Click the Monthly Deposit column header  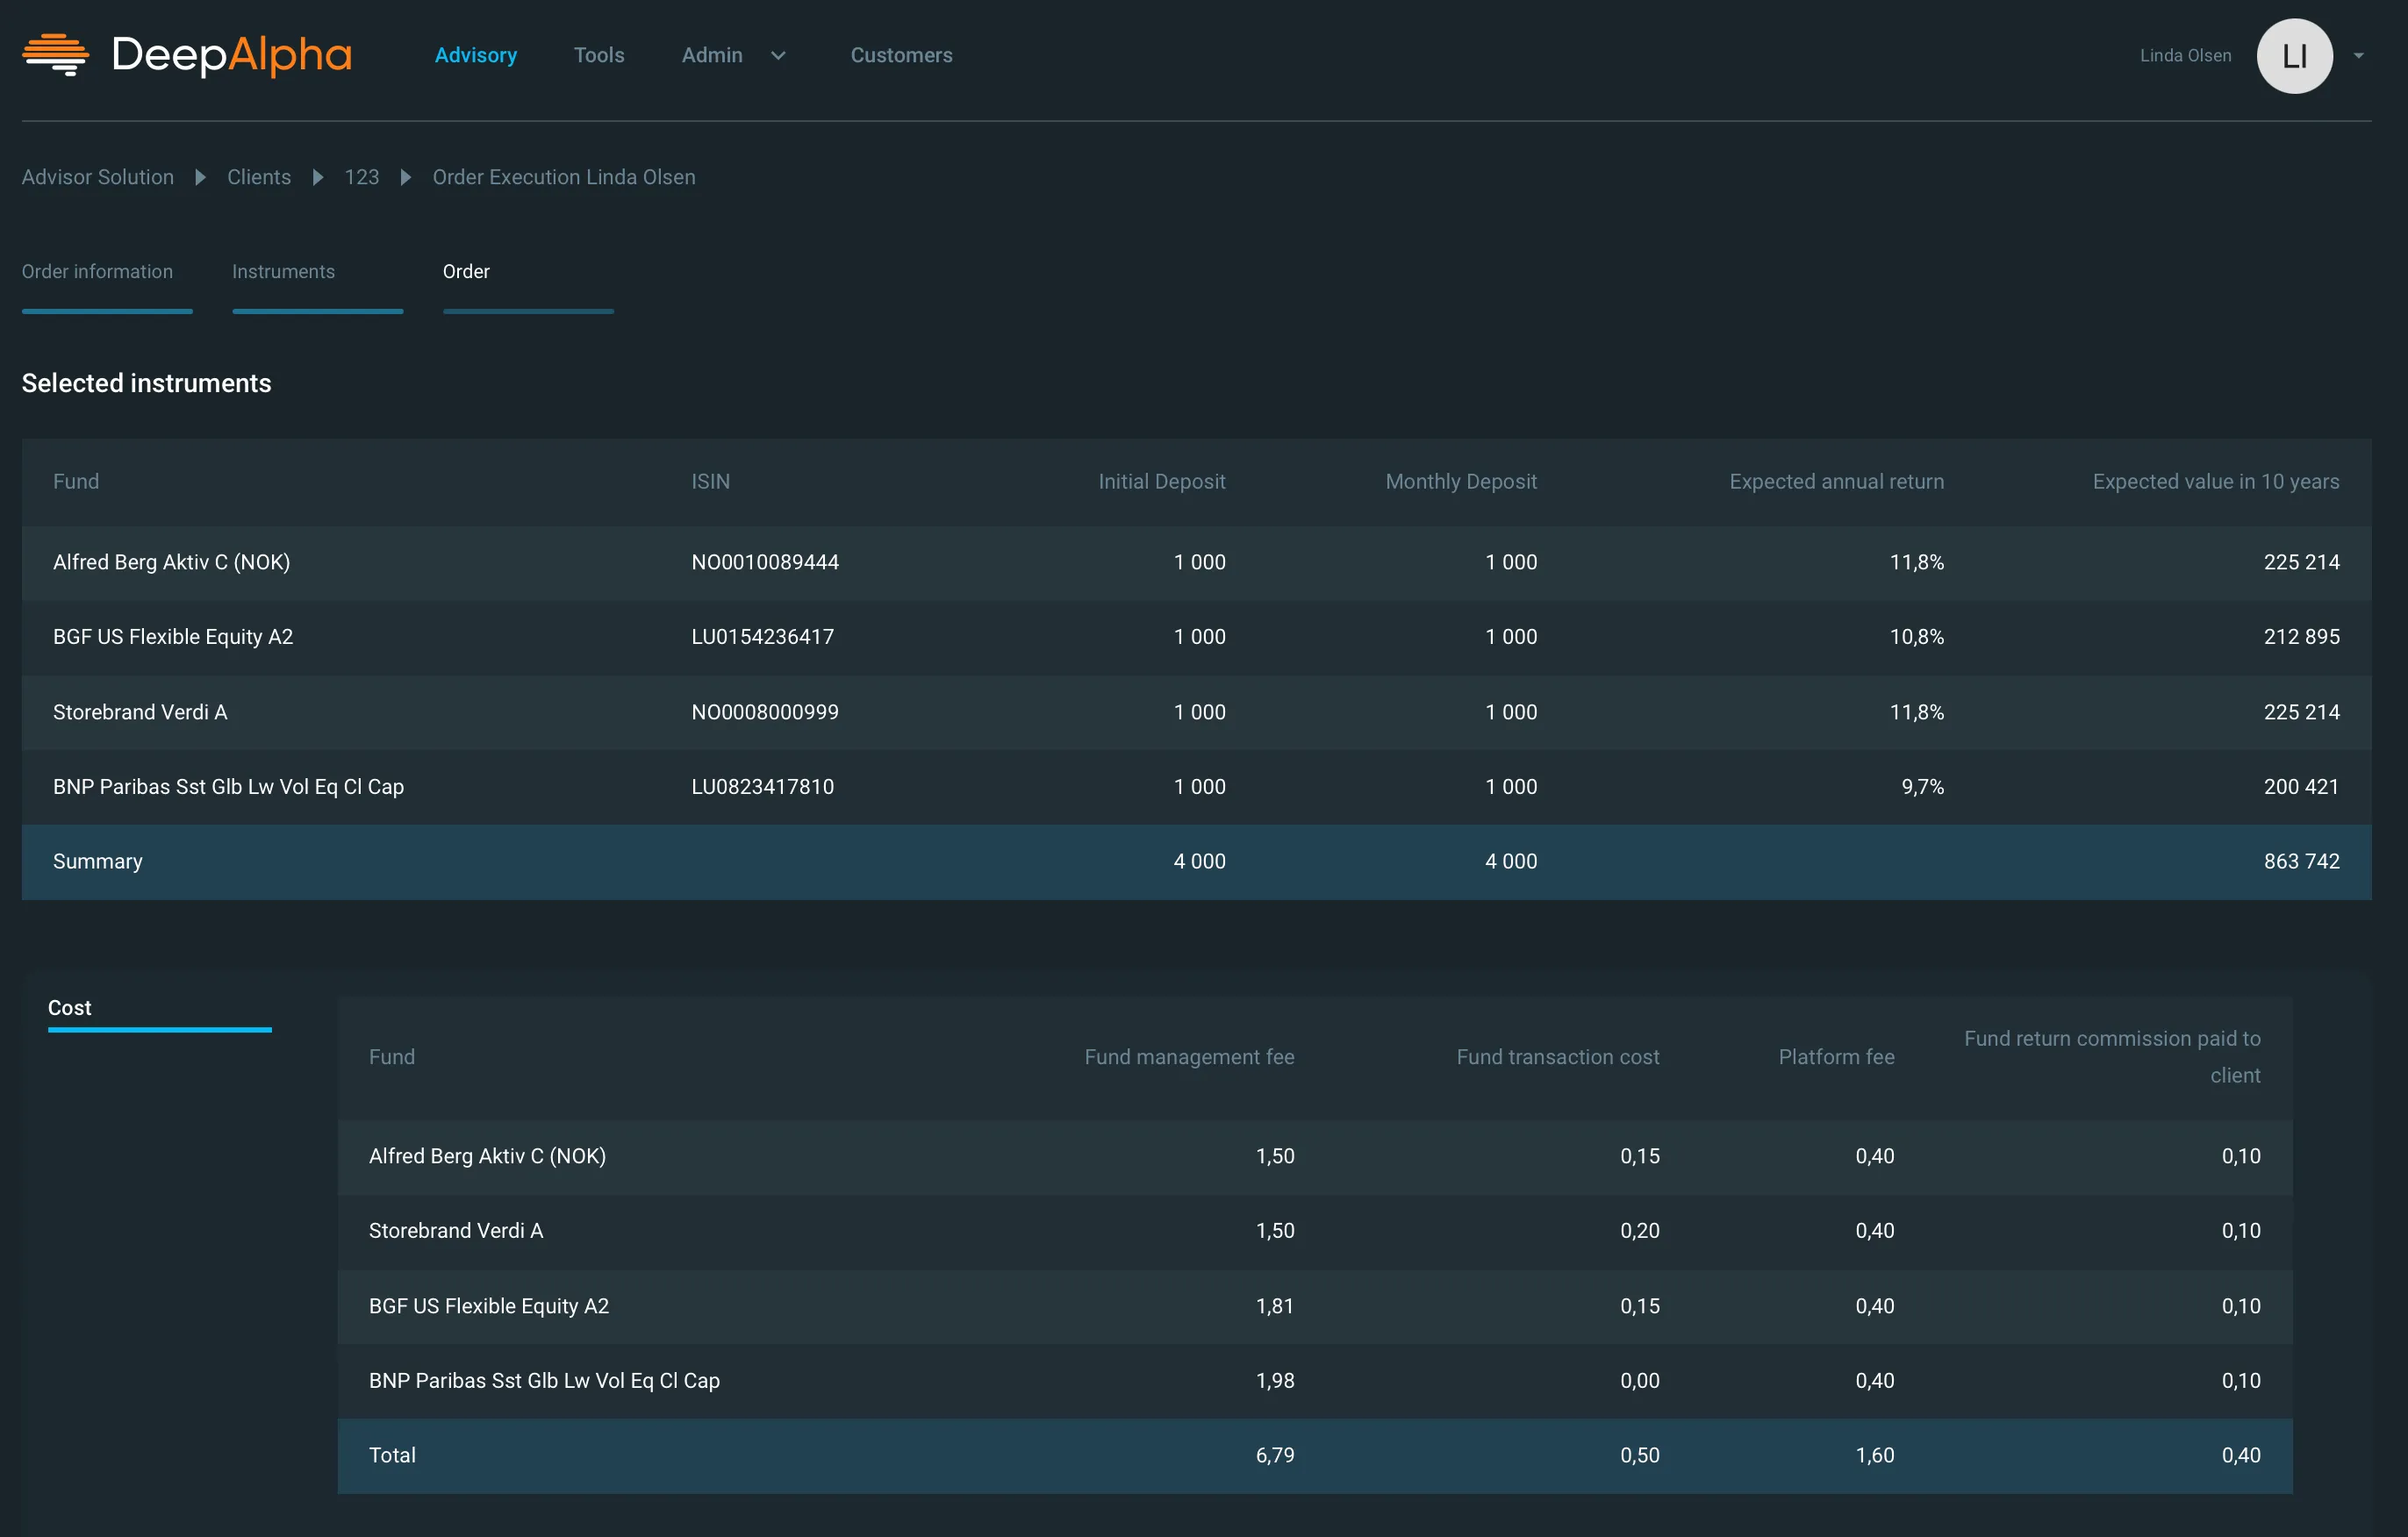1461,481
